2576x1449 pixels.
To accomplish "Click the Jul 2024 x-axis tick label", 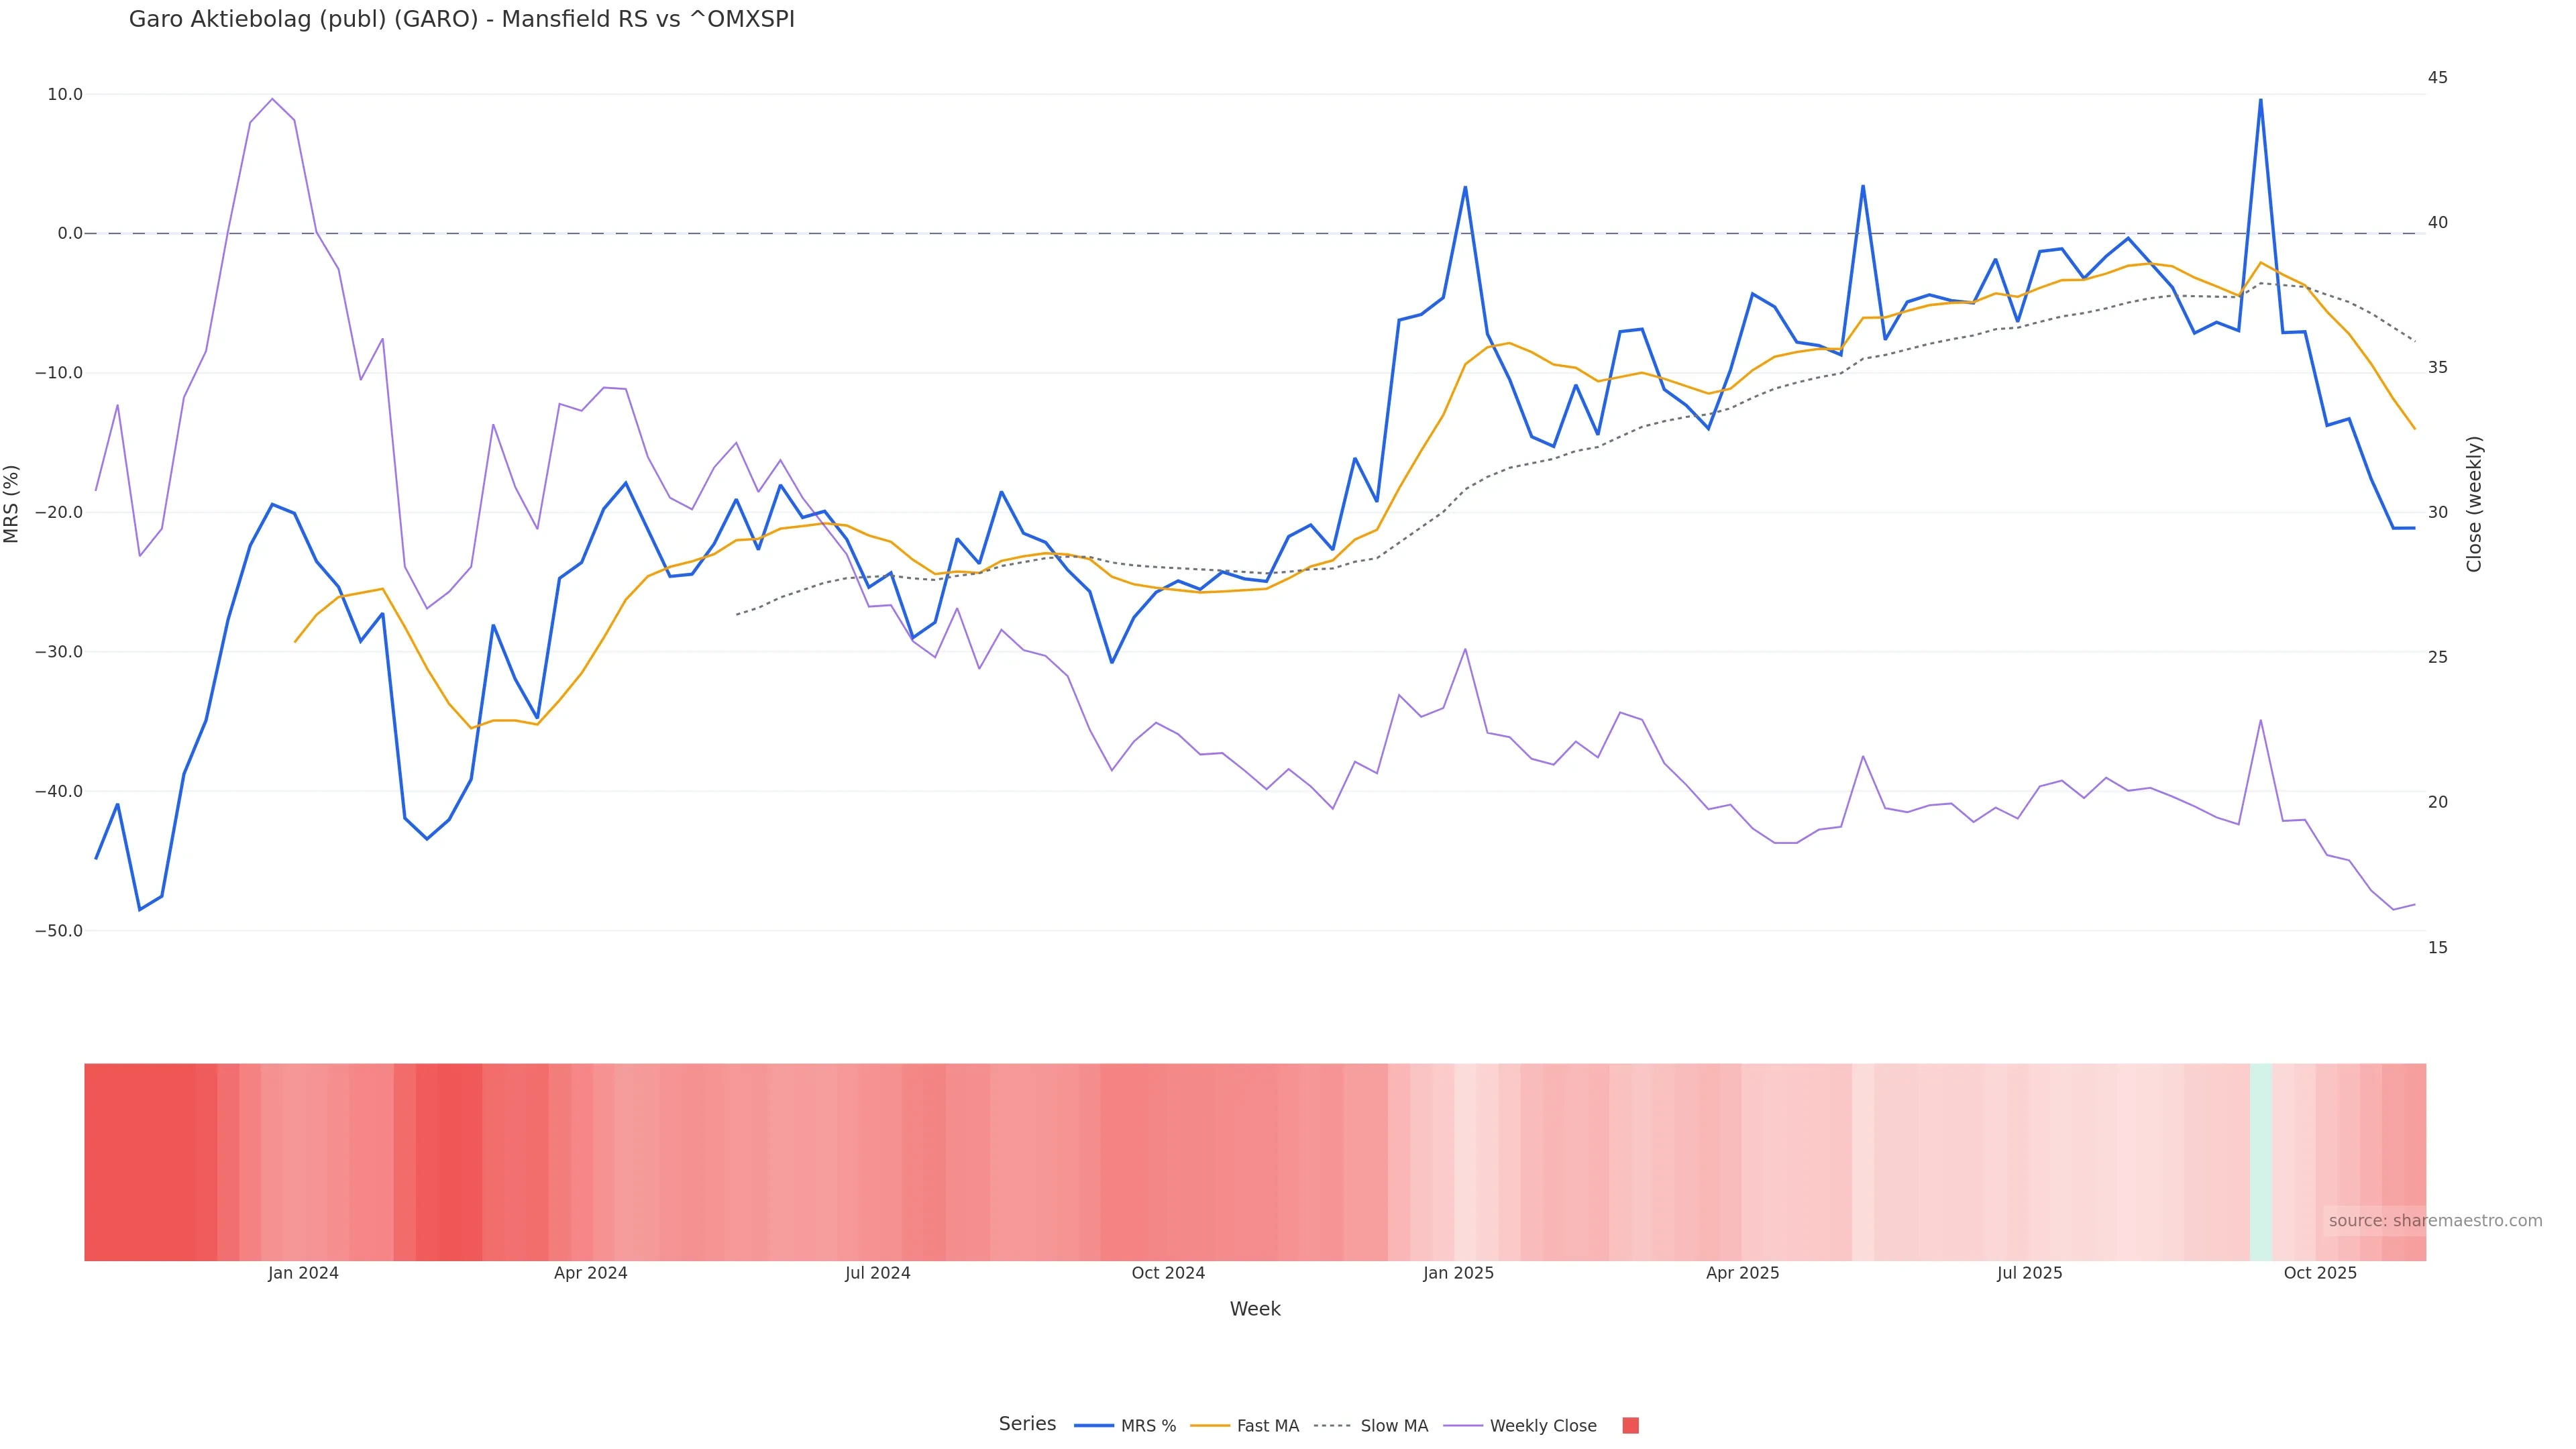I will pyautogui.click(x=877, y=1273).
